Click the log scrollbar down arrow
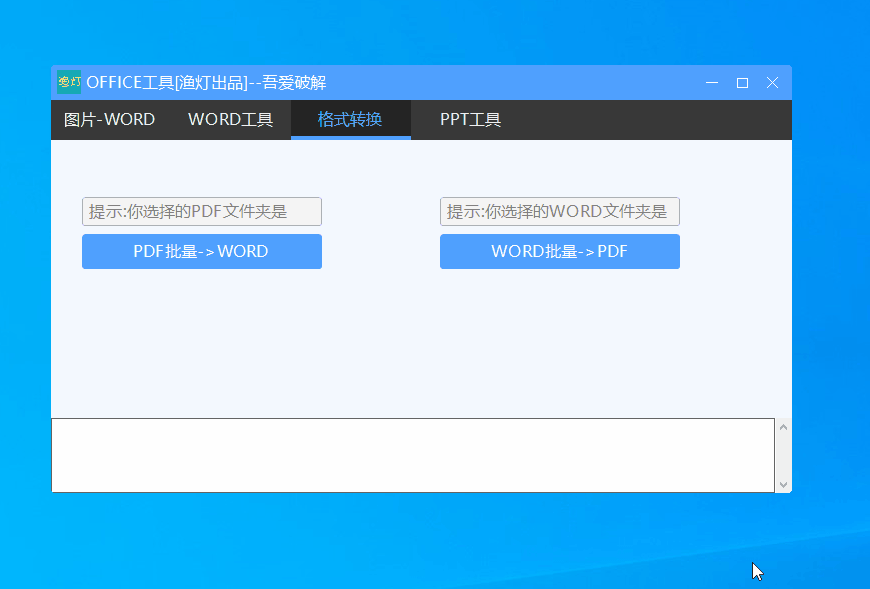 pyautogui.click(x=783, y=485)
